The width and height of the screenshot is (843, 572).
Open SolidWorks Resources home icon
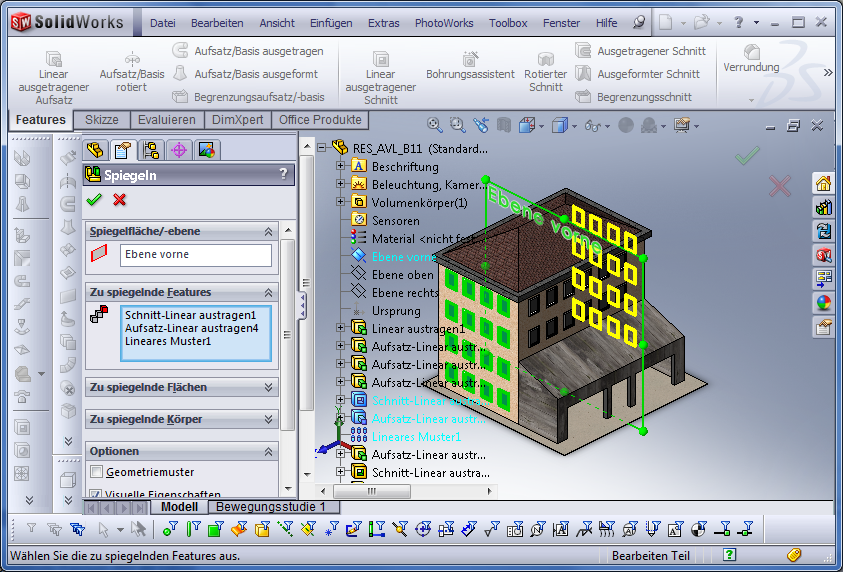(824, 183)
